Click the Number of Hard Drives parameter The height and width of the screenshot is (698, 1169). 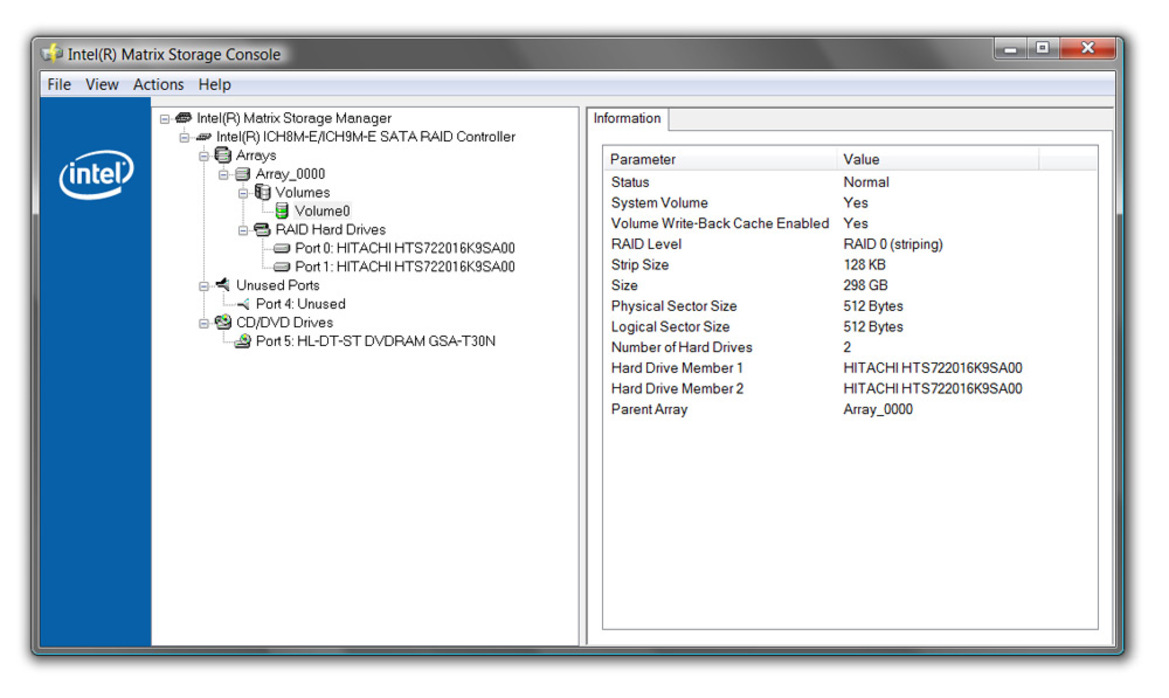tap(681, 347)
